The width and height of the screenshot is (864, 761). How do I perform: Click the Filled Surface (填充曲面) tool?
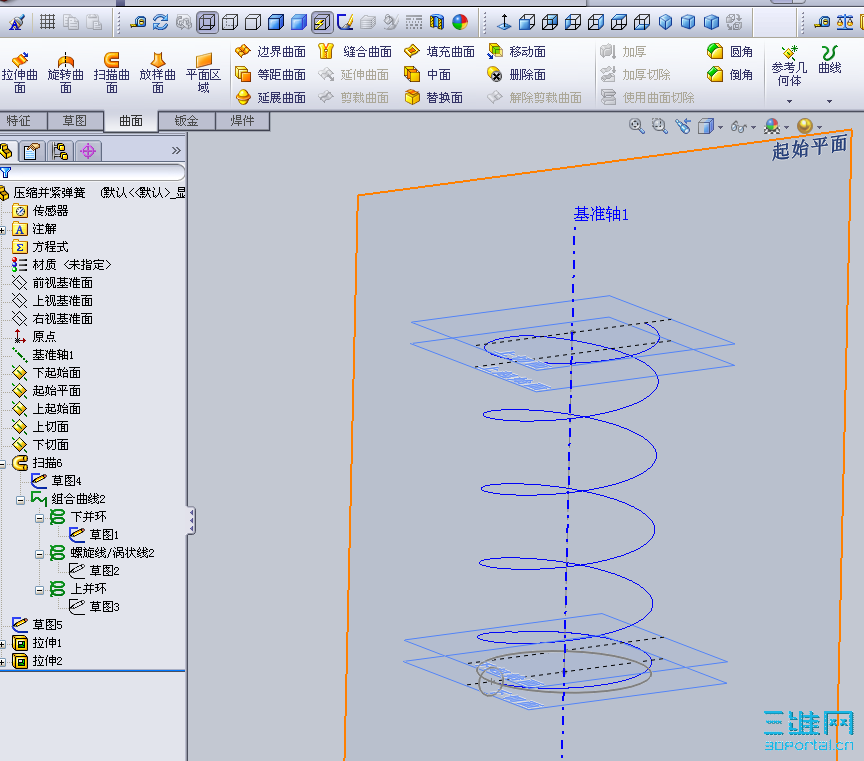click(x=439, y=52)
